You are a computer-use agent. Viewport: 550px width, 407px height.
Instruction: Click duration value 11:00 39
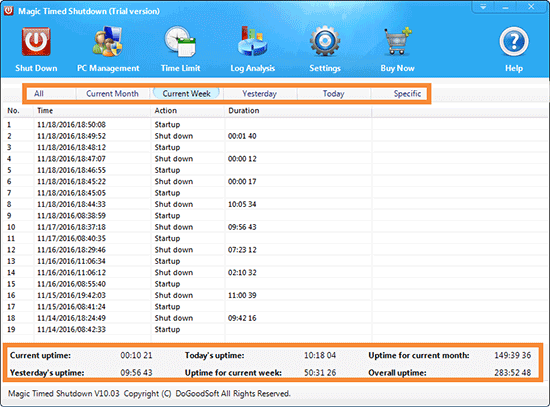242,295
